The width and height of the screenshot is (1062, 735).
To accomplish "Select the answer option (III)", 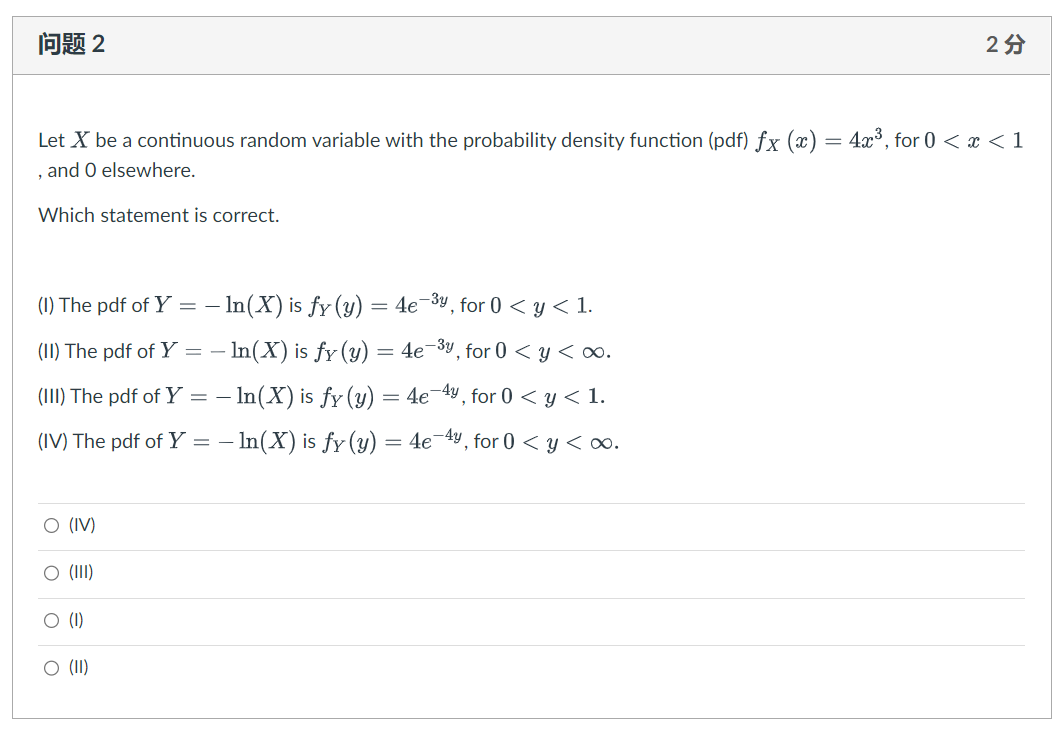I will coord(50,572).
